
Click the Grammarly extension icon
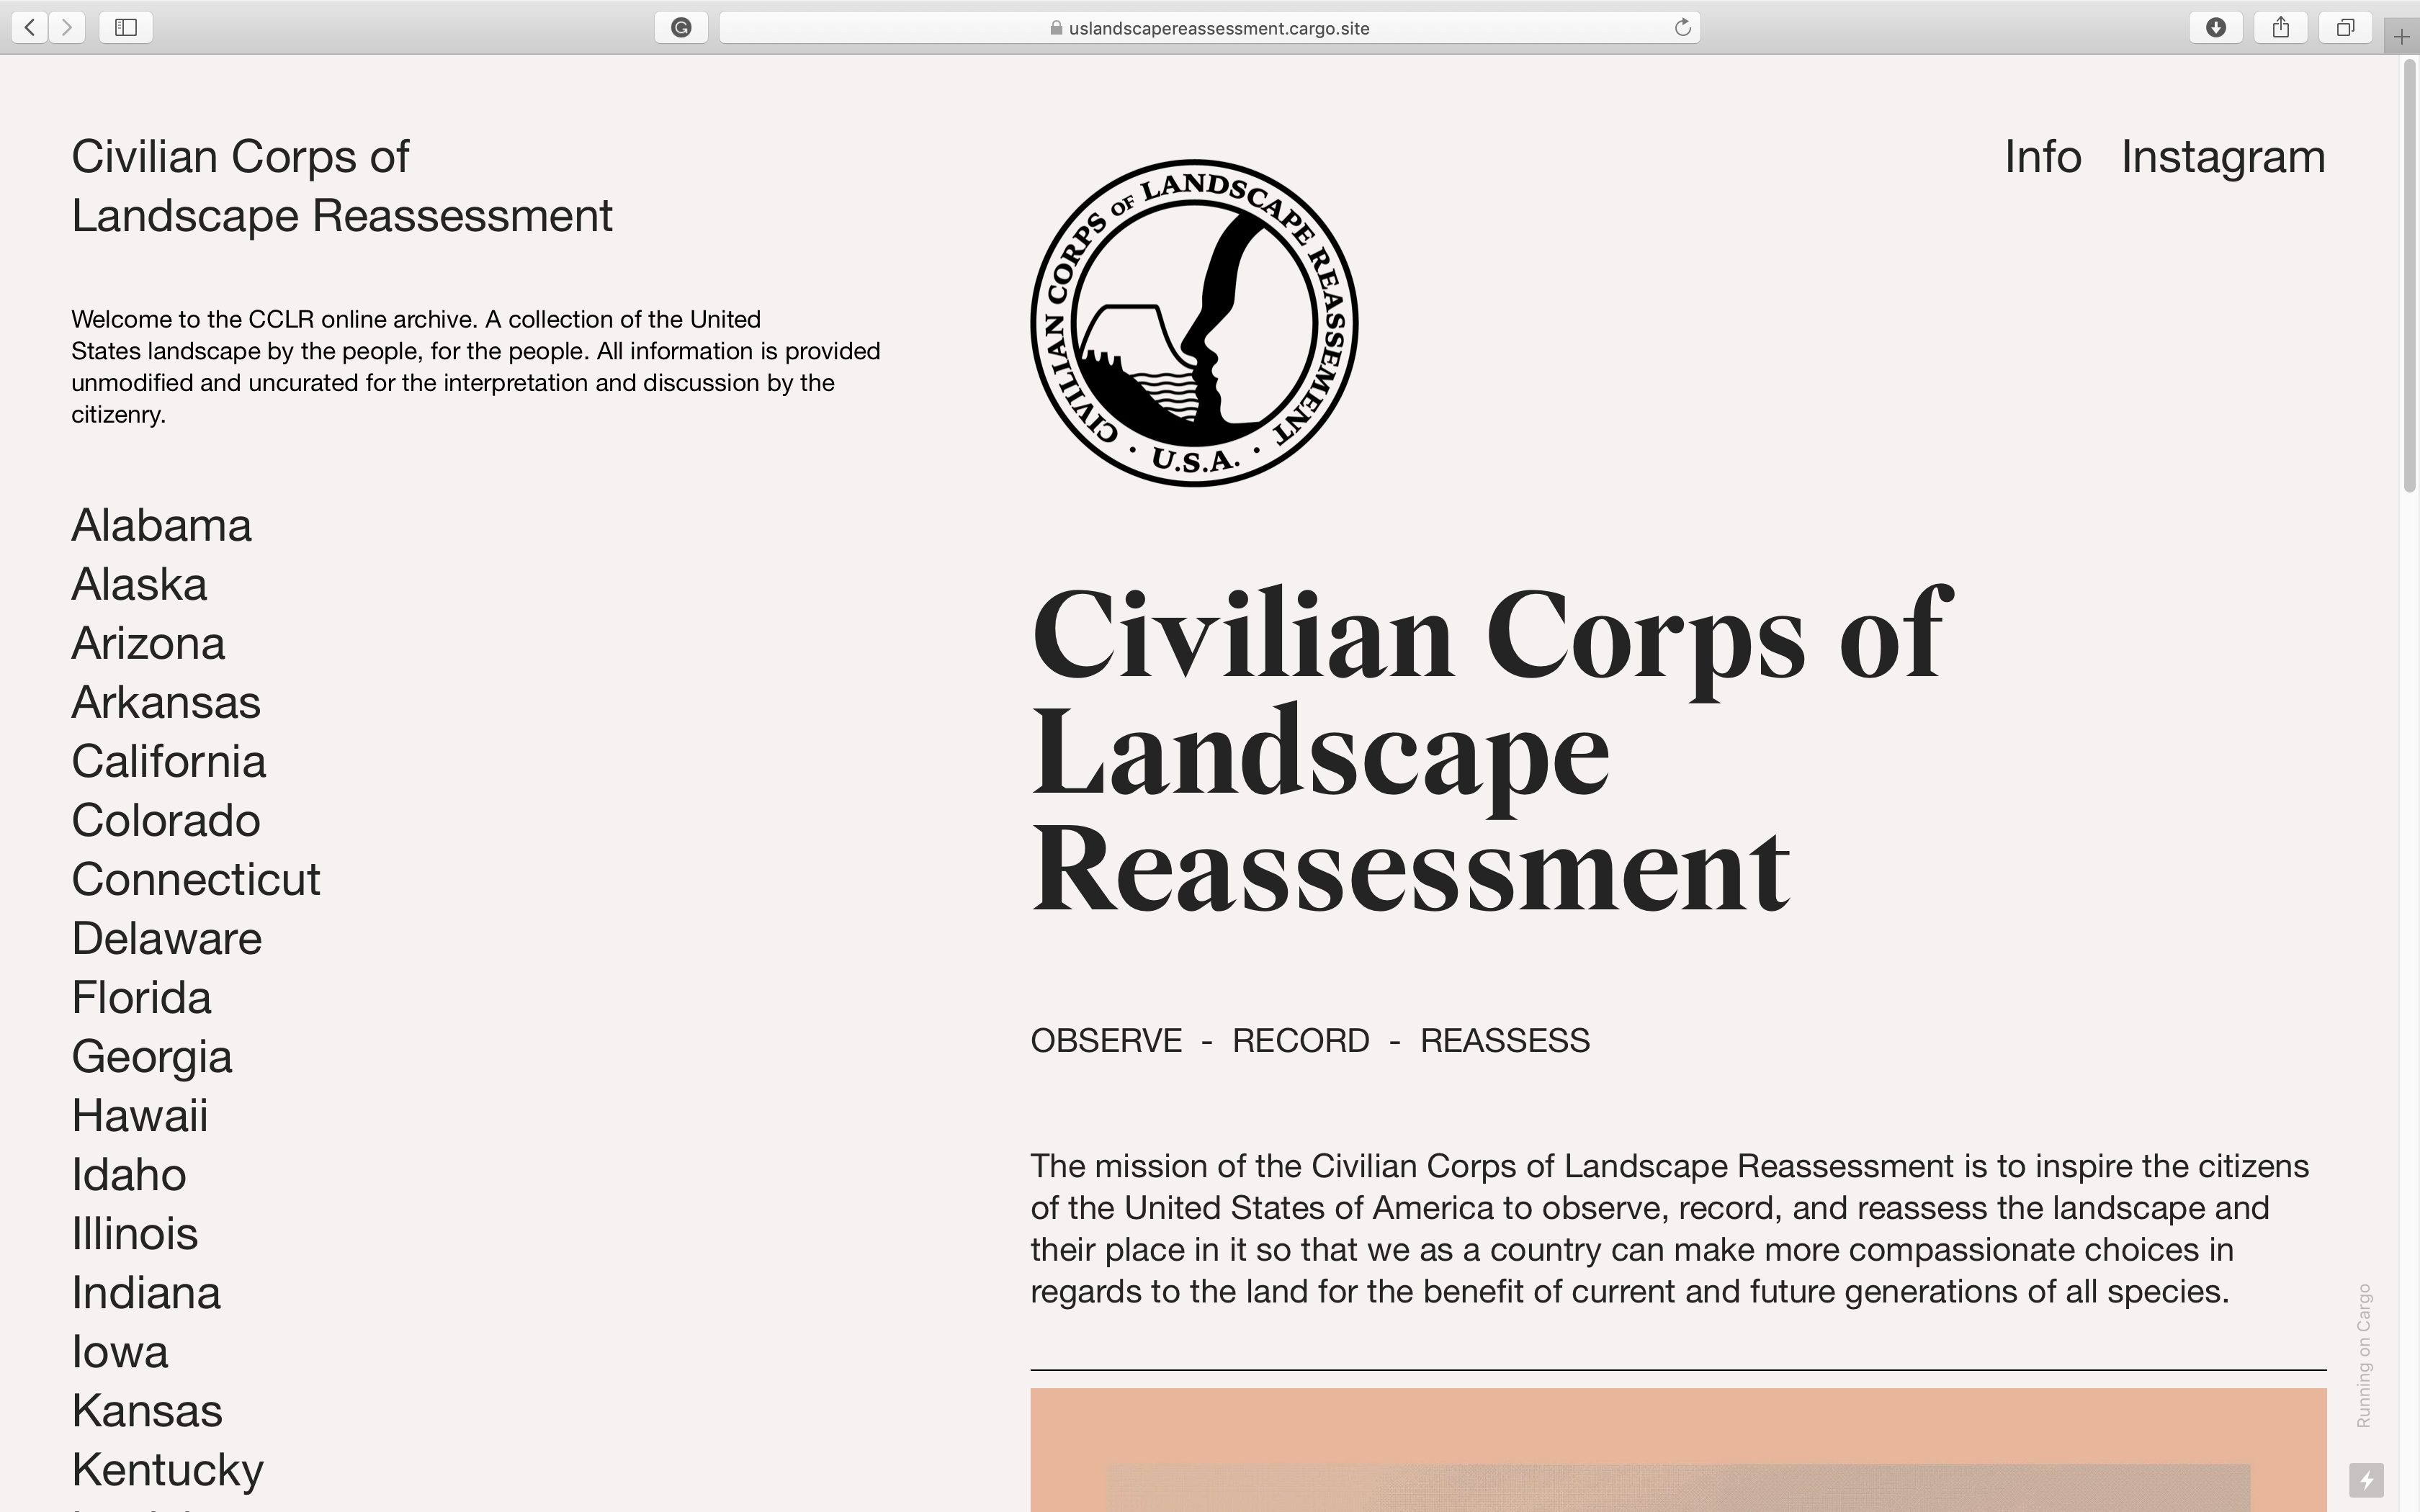point(681,27)
